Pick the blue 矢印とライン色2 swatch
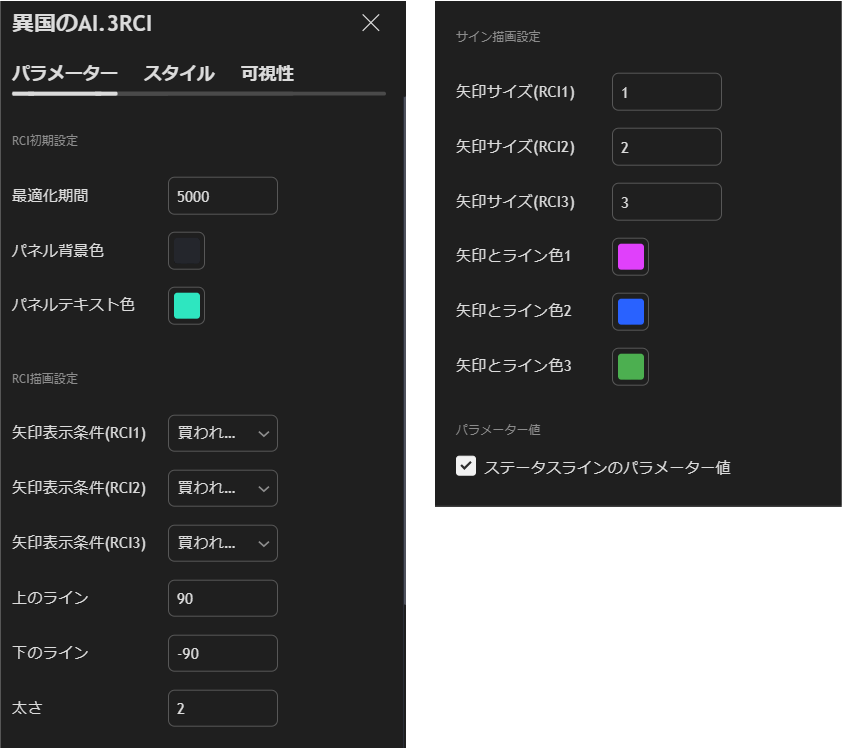 [630, 312]
